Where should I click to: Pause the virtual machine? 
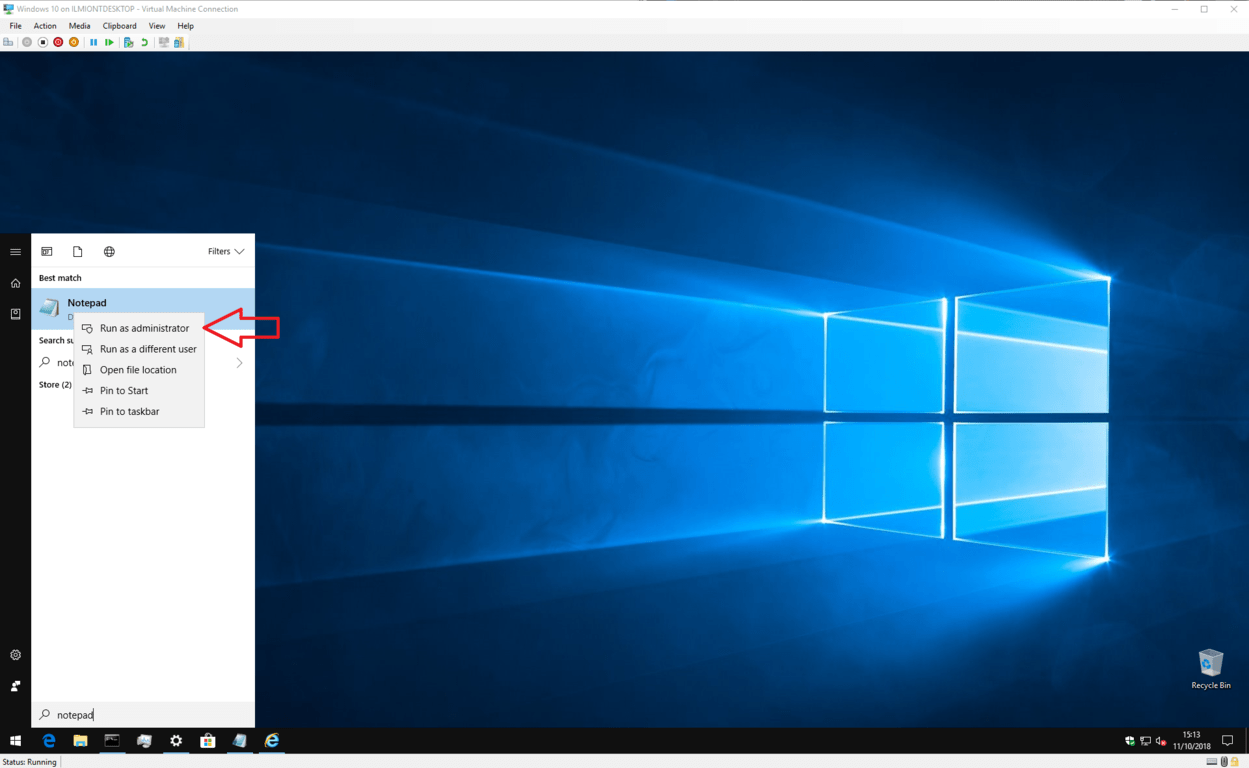tap(94, 42)
